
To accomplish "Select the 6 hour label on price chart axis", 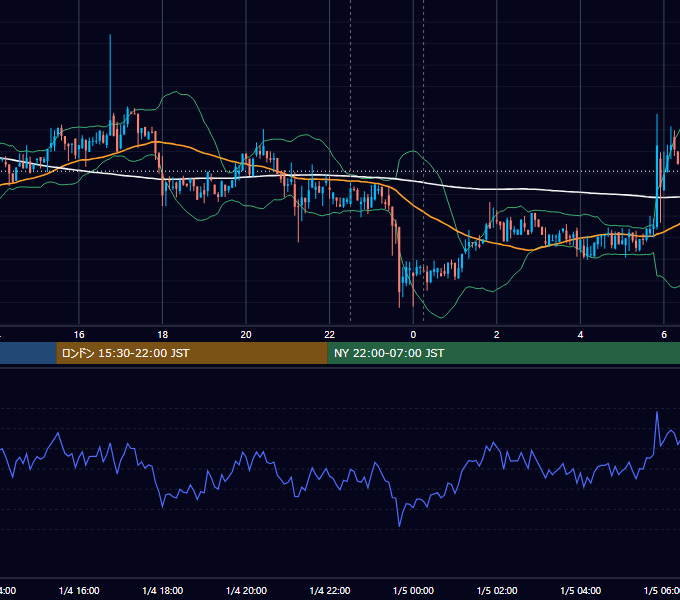I will [x=664, y=335].
